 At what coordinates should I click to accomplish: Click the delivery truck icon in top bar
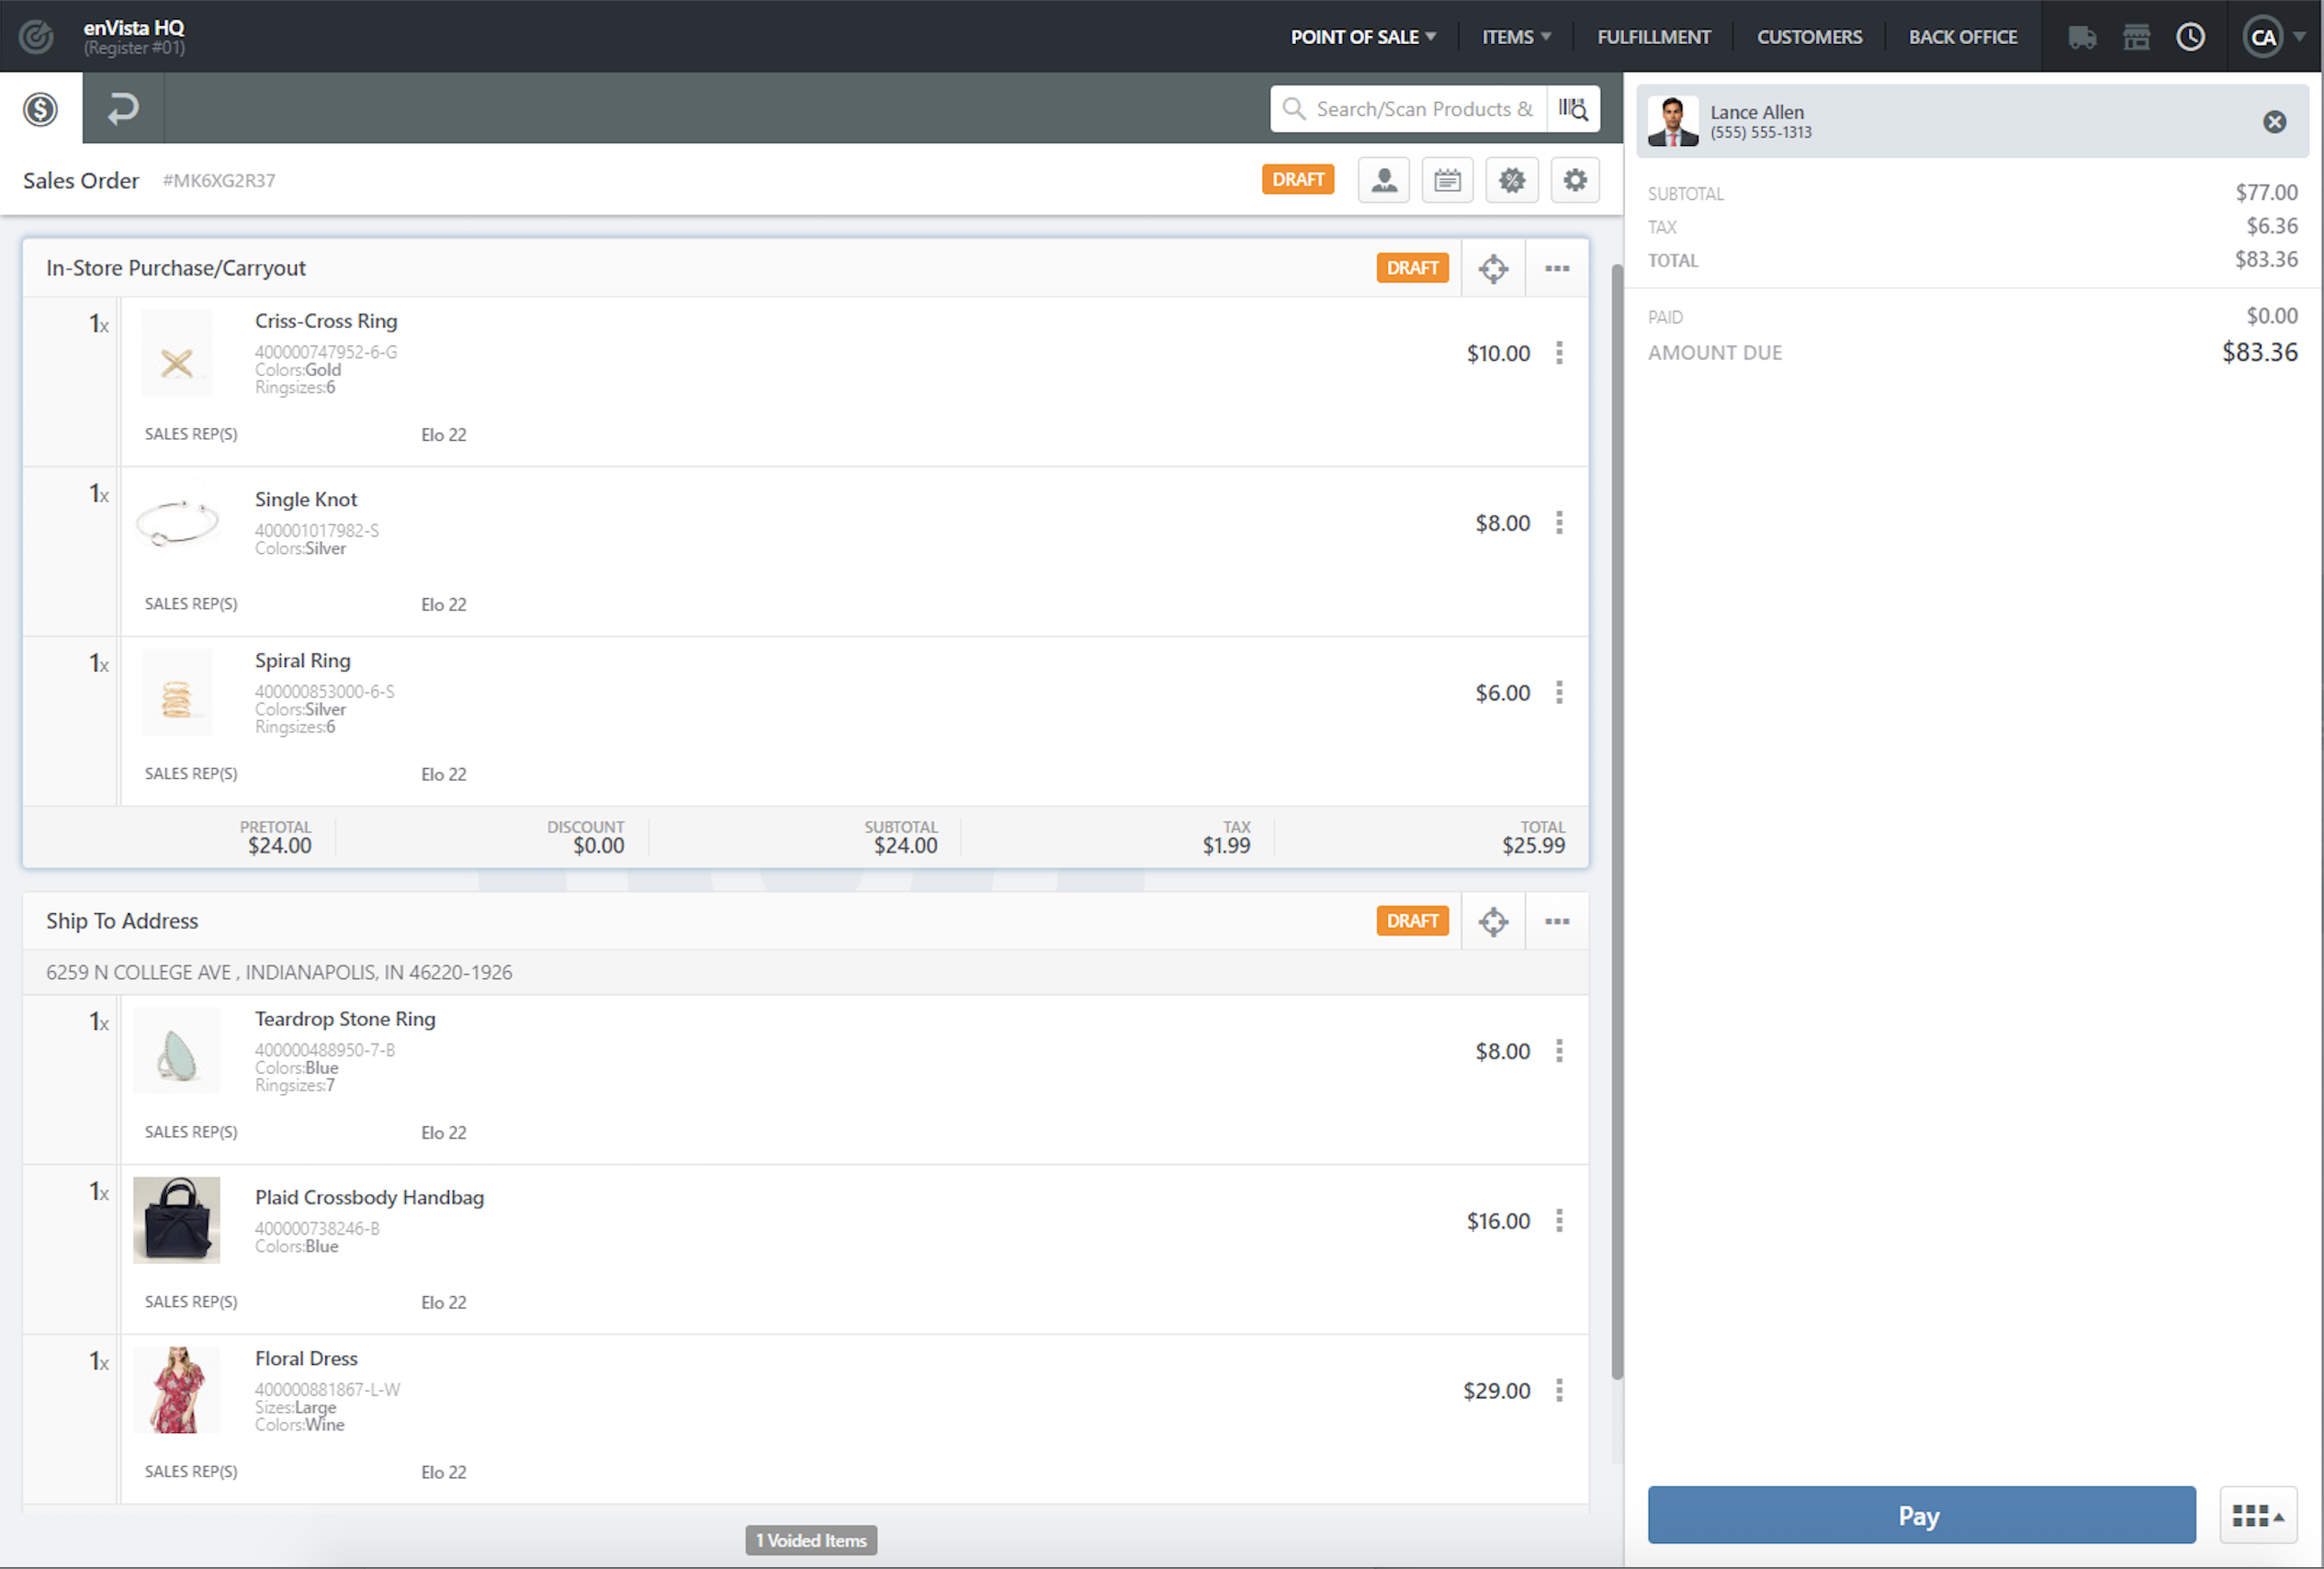click(x=2082, y=37)
